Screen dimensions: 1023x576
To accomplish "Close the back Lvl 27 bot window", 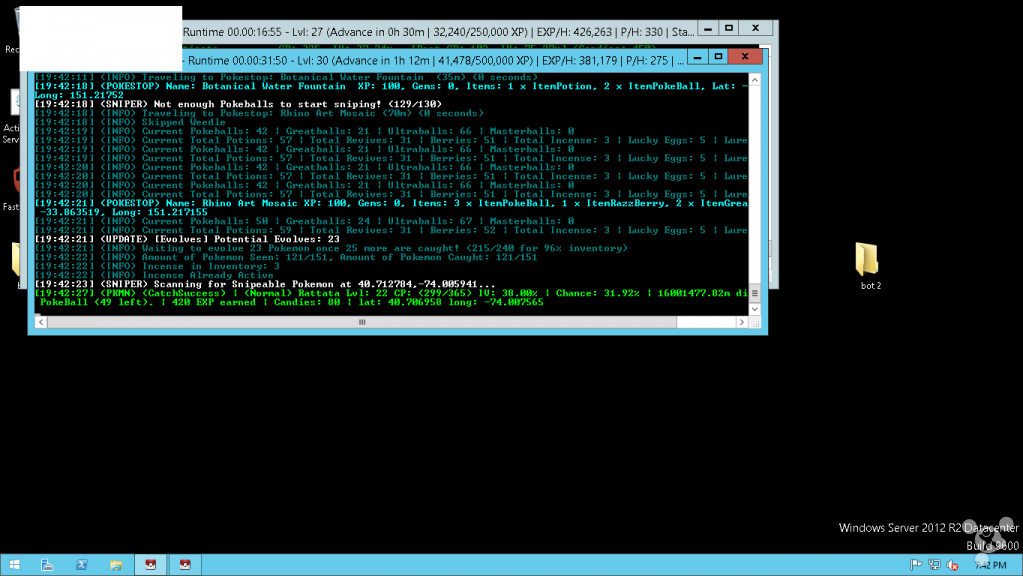I will (x=756, y=28).
